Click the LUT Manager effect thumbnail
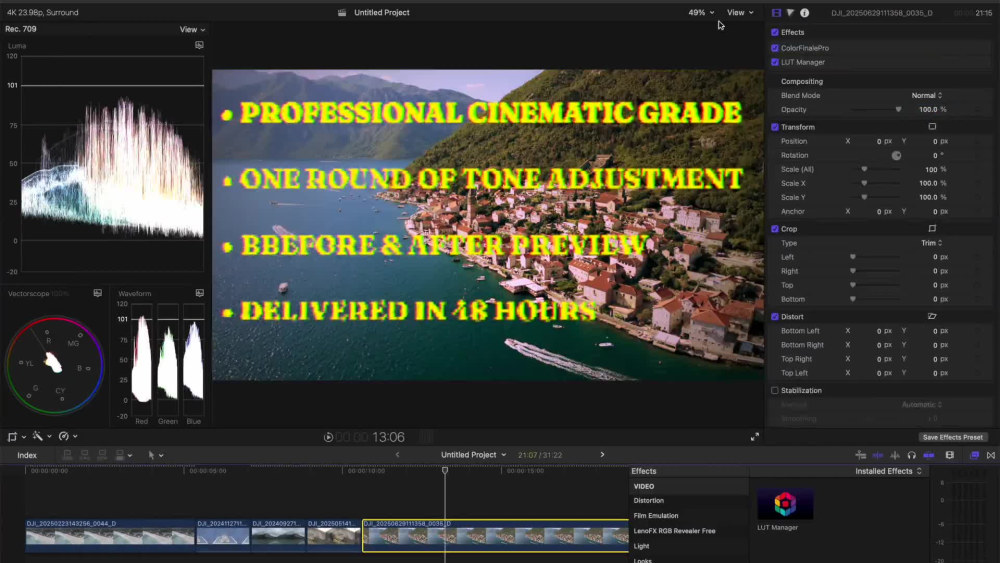1000x563 pixels. pyautogui.click(x=785, y=504)
